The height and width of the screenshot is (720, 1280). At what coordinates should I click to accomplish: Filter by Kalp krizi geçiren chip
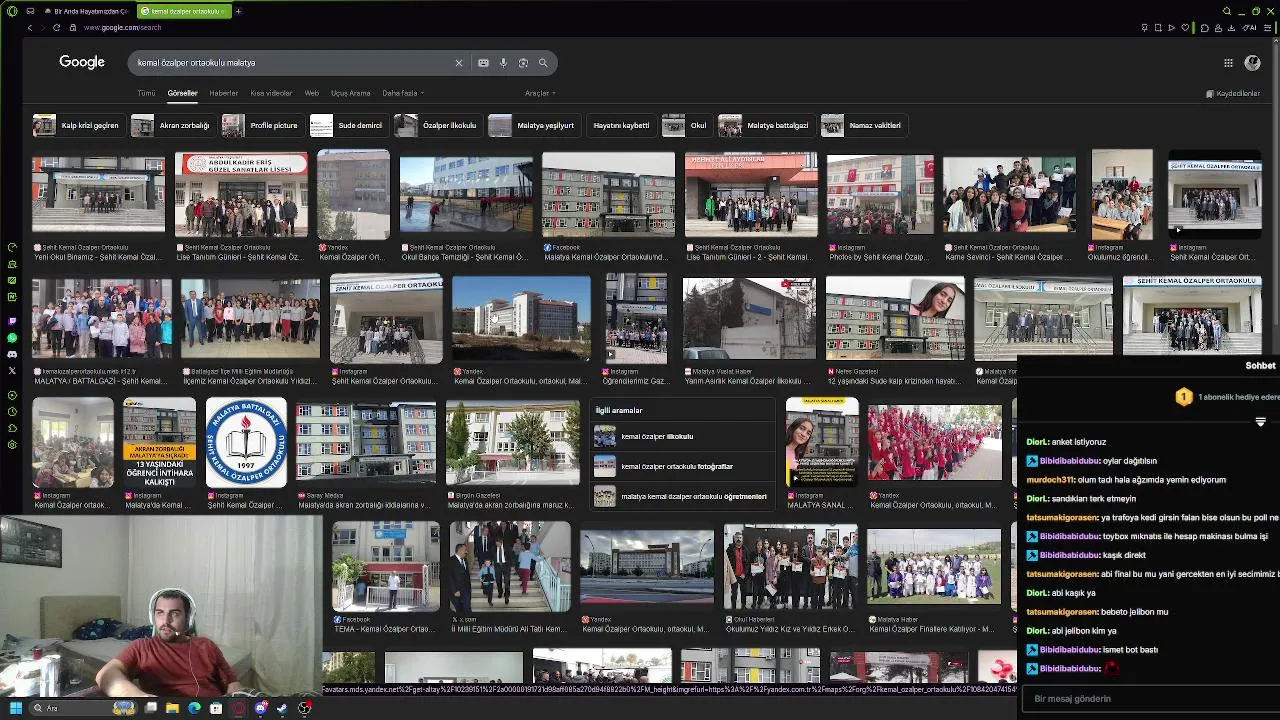click(77, 126)
